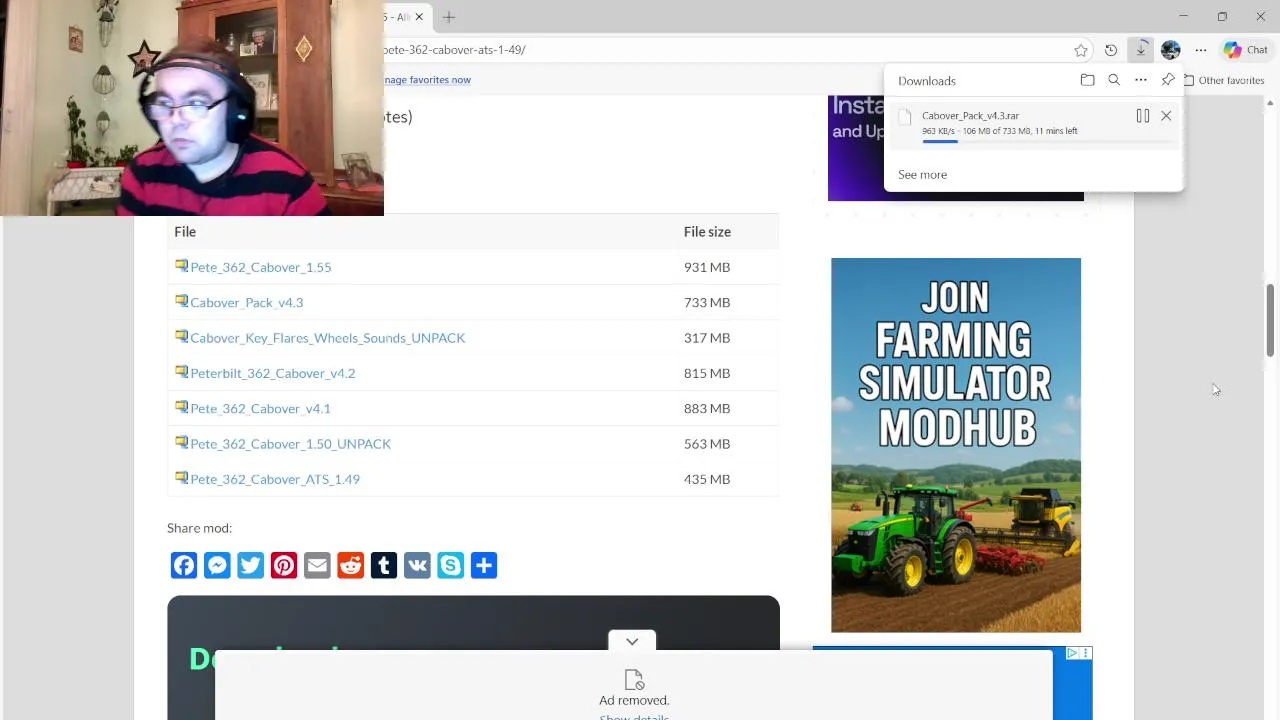This screenshot has height=720, width=1280.
Task: Download Pete_362_Cabover_1.55 file
Action: 260,267
